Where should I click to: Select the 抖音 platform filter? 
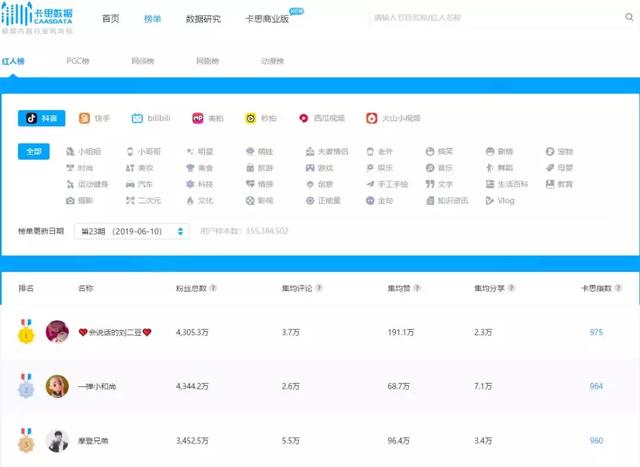[x=42, y=118]
